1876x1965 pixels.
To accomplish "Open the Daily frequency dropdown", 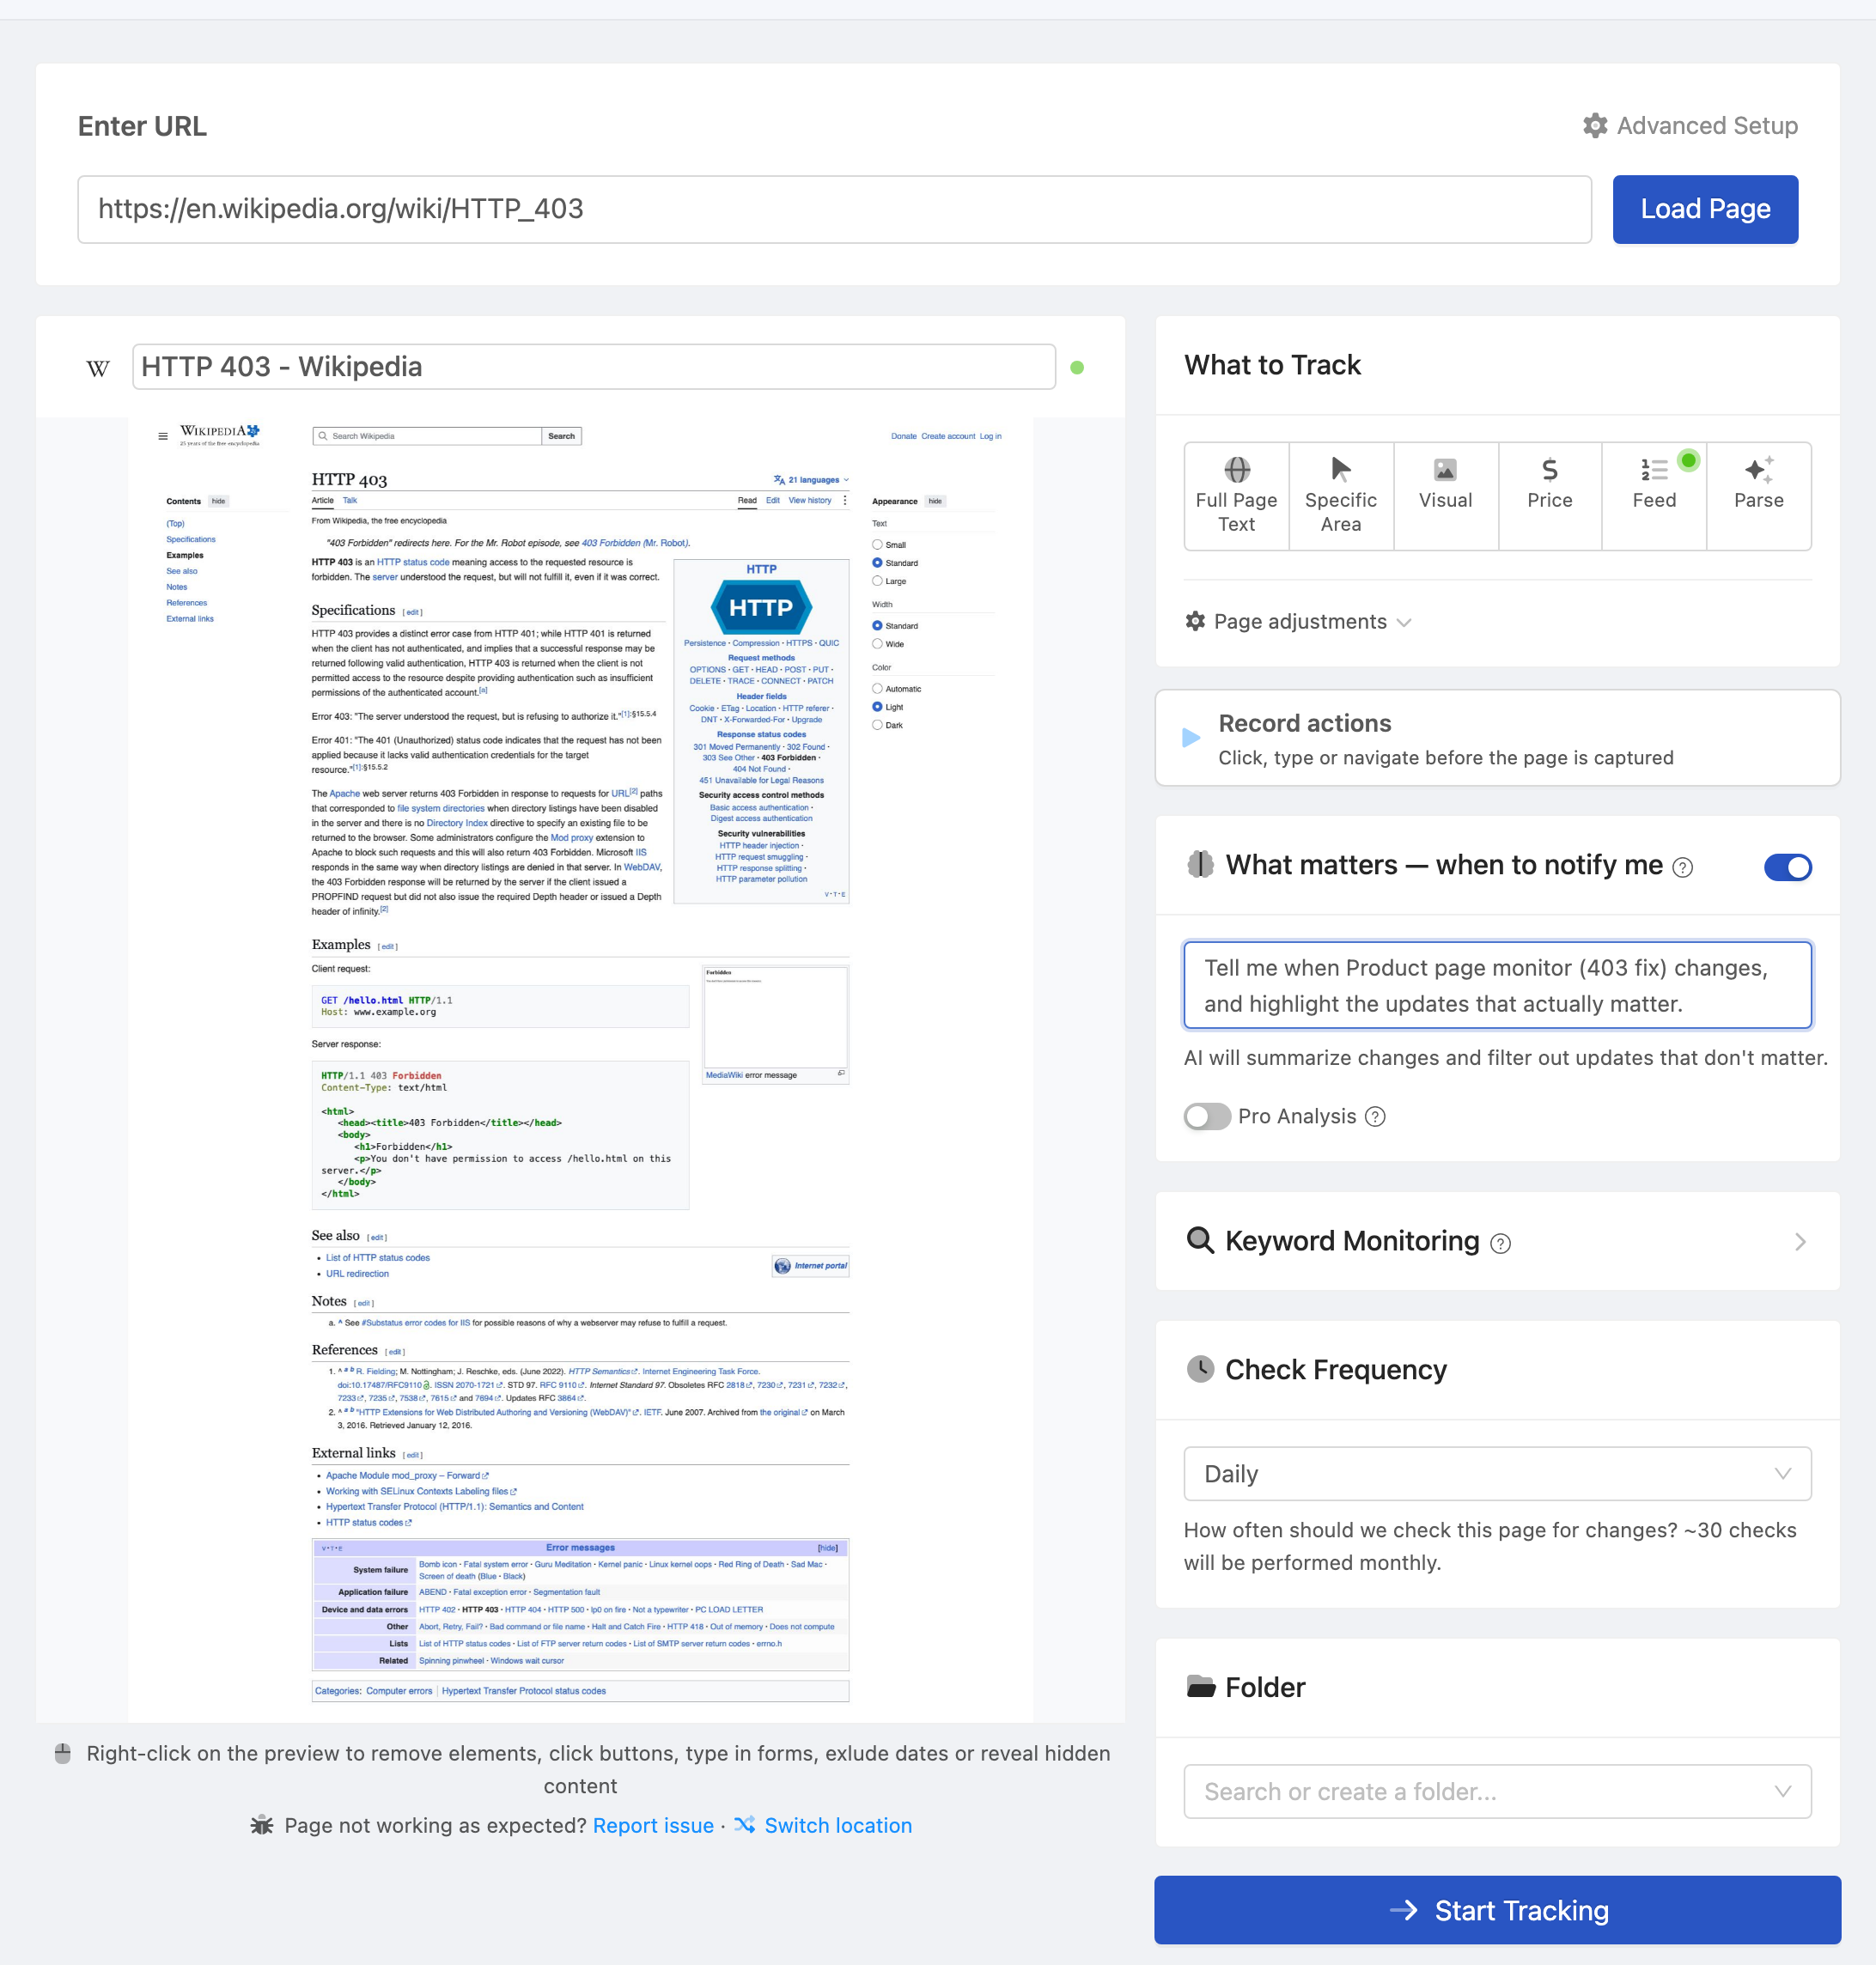I will (x=1497, y=1474).
